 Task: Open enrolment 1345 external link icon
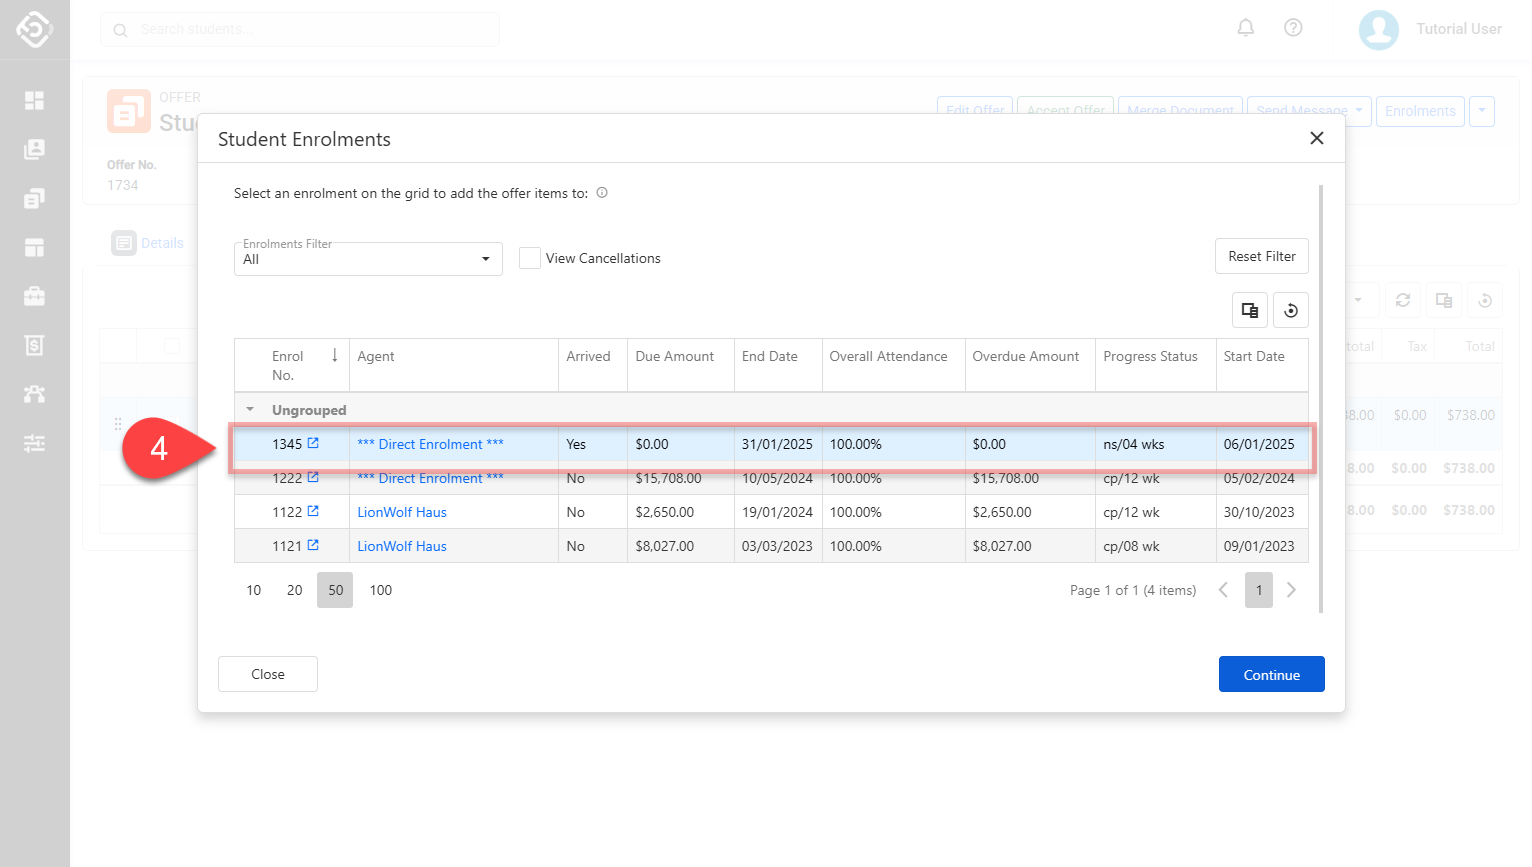[x=313, y=443]
